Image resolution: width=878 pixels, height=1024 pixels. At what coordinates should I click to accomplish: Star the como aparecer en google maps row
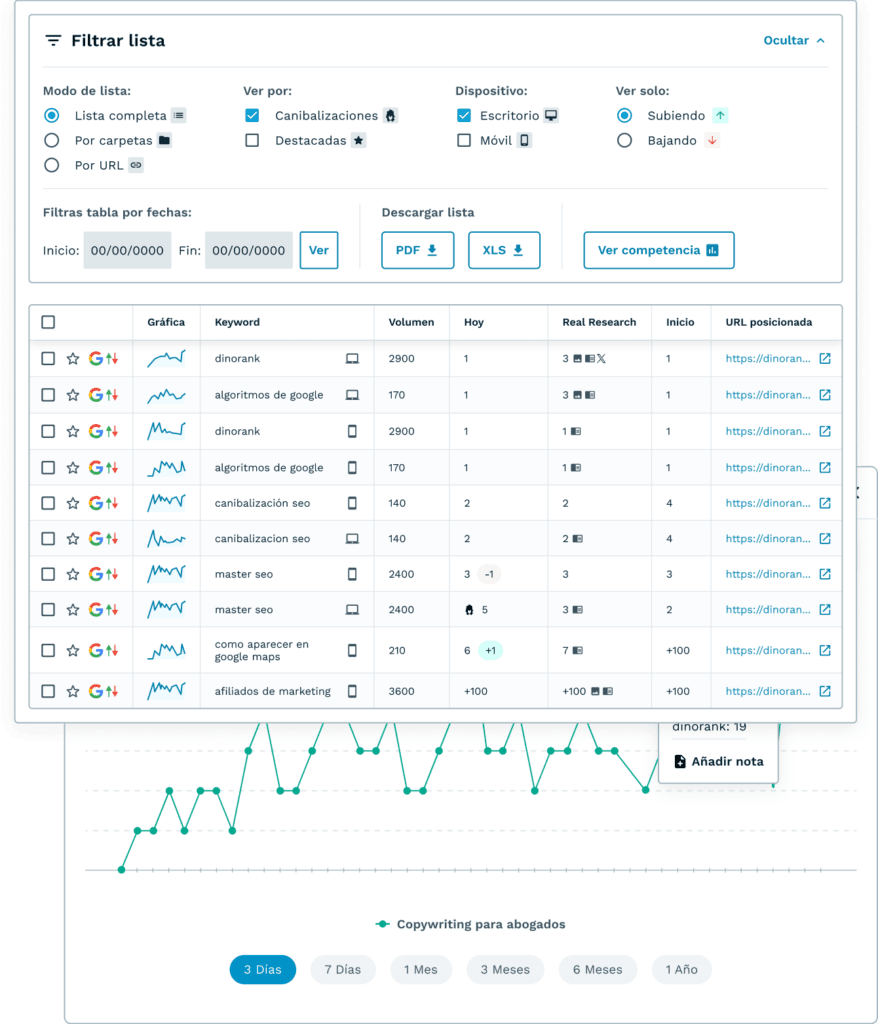pyautogui.click(x=73, y=650)
